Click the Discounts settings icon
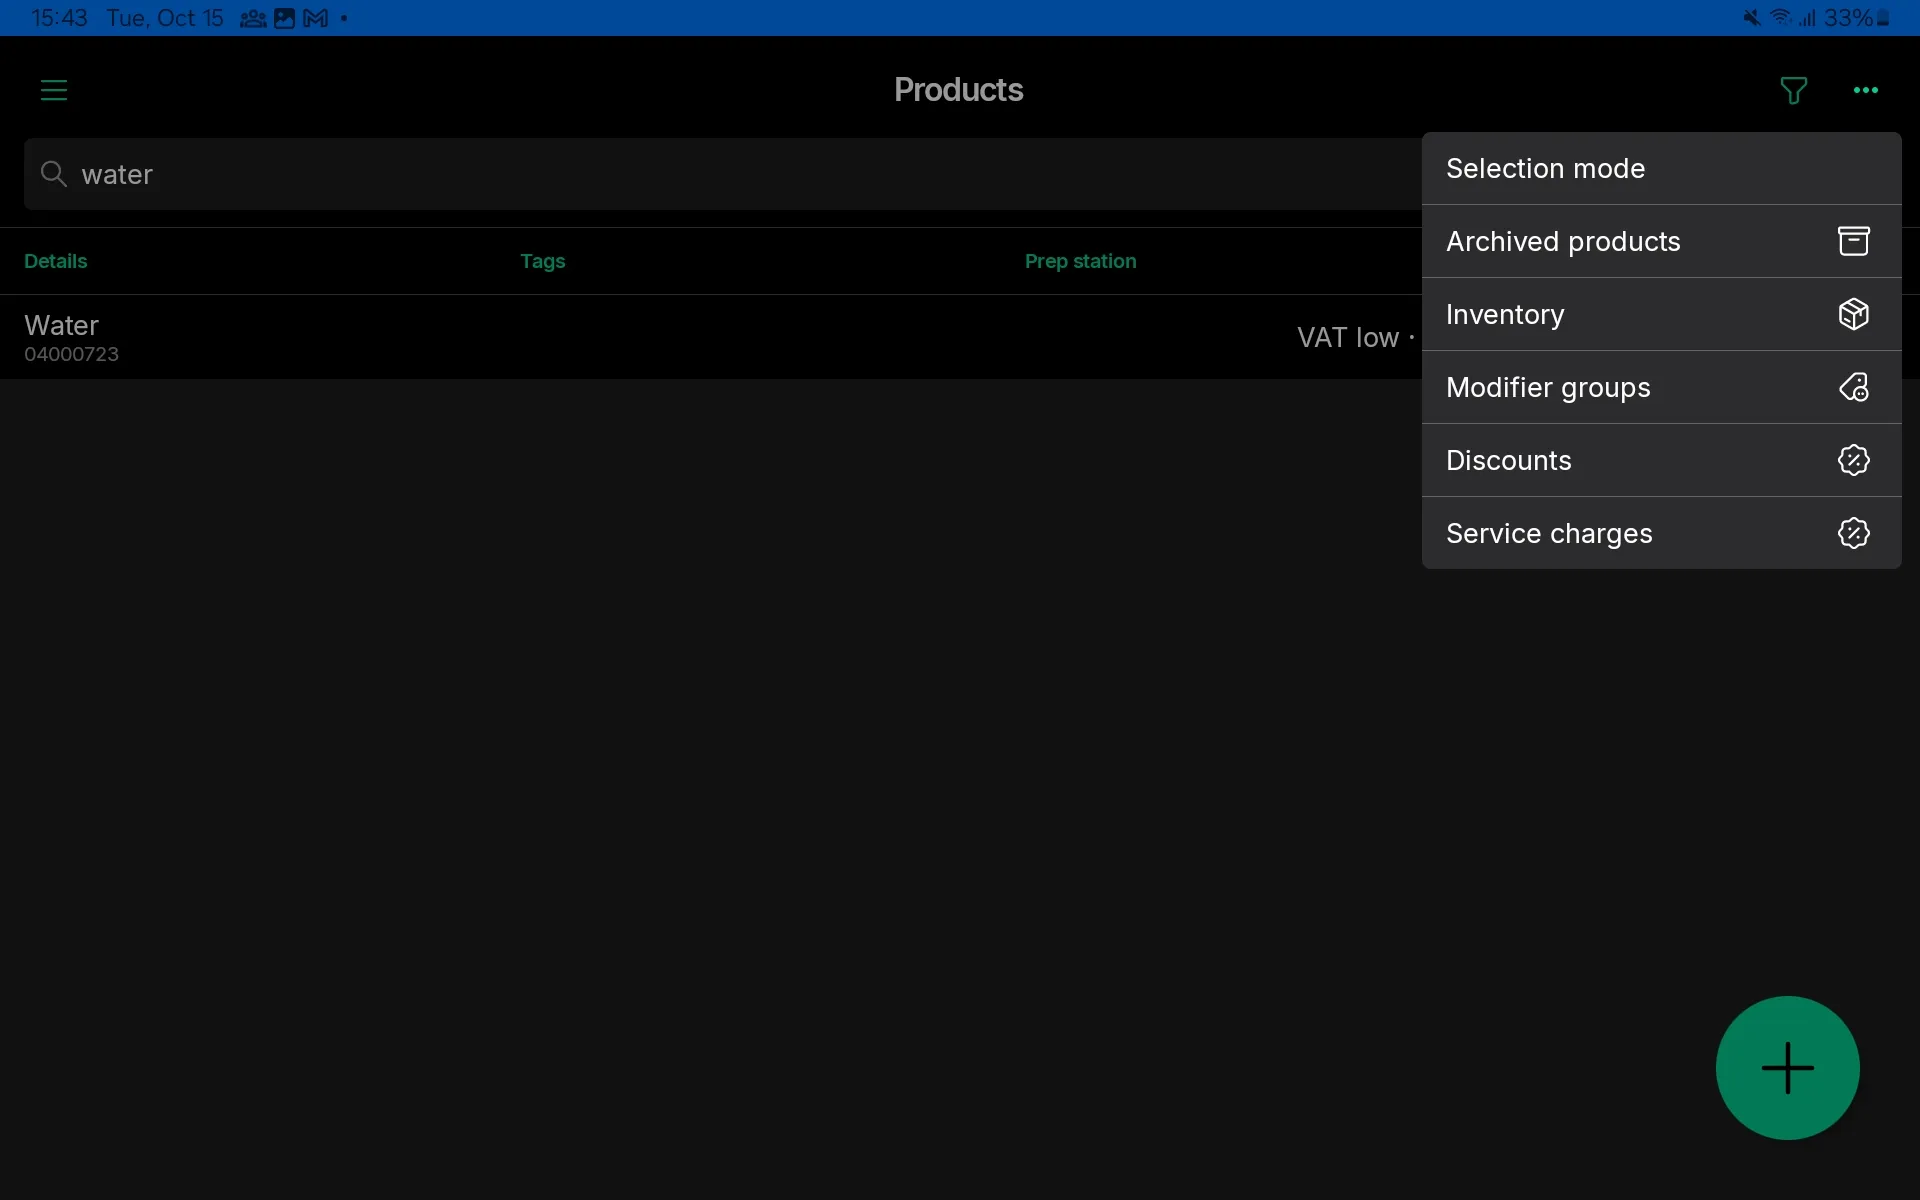 [1854, 459]
